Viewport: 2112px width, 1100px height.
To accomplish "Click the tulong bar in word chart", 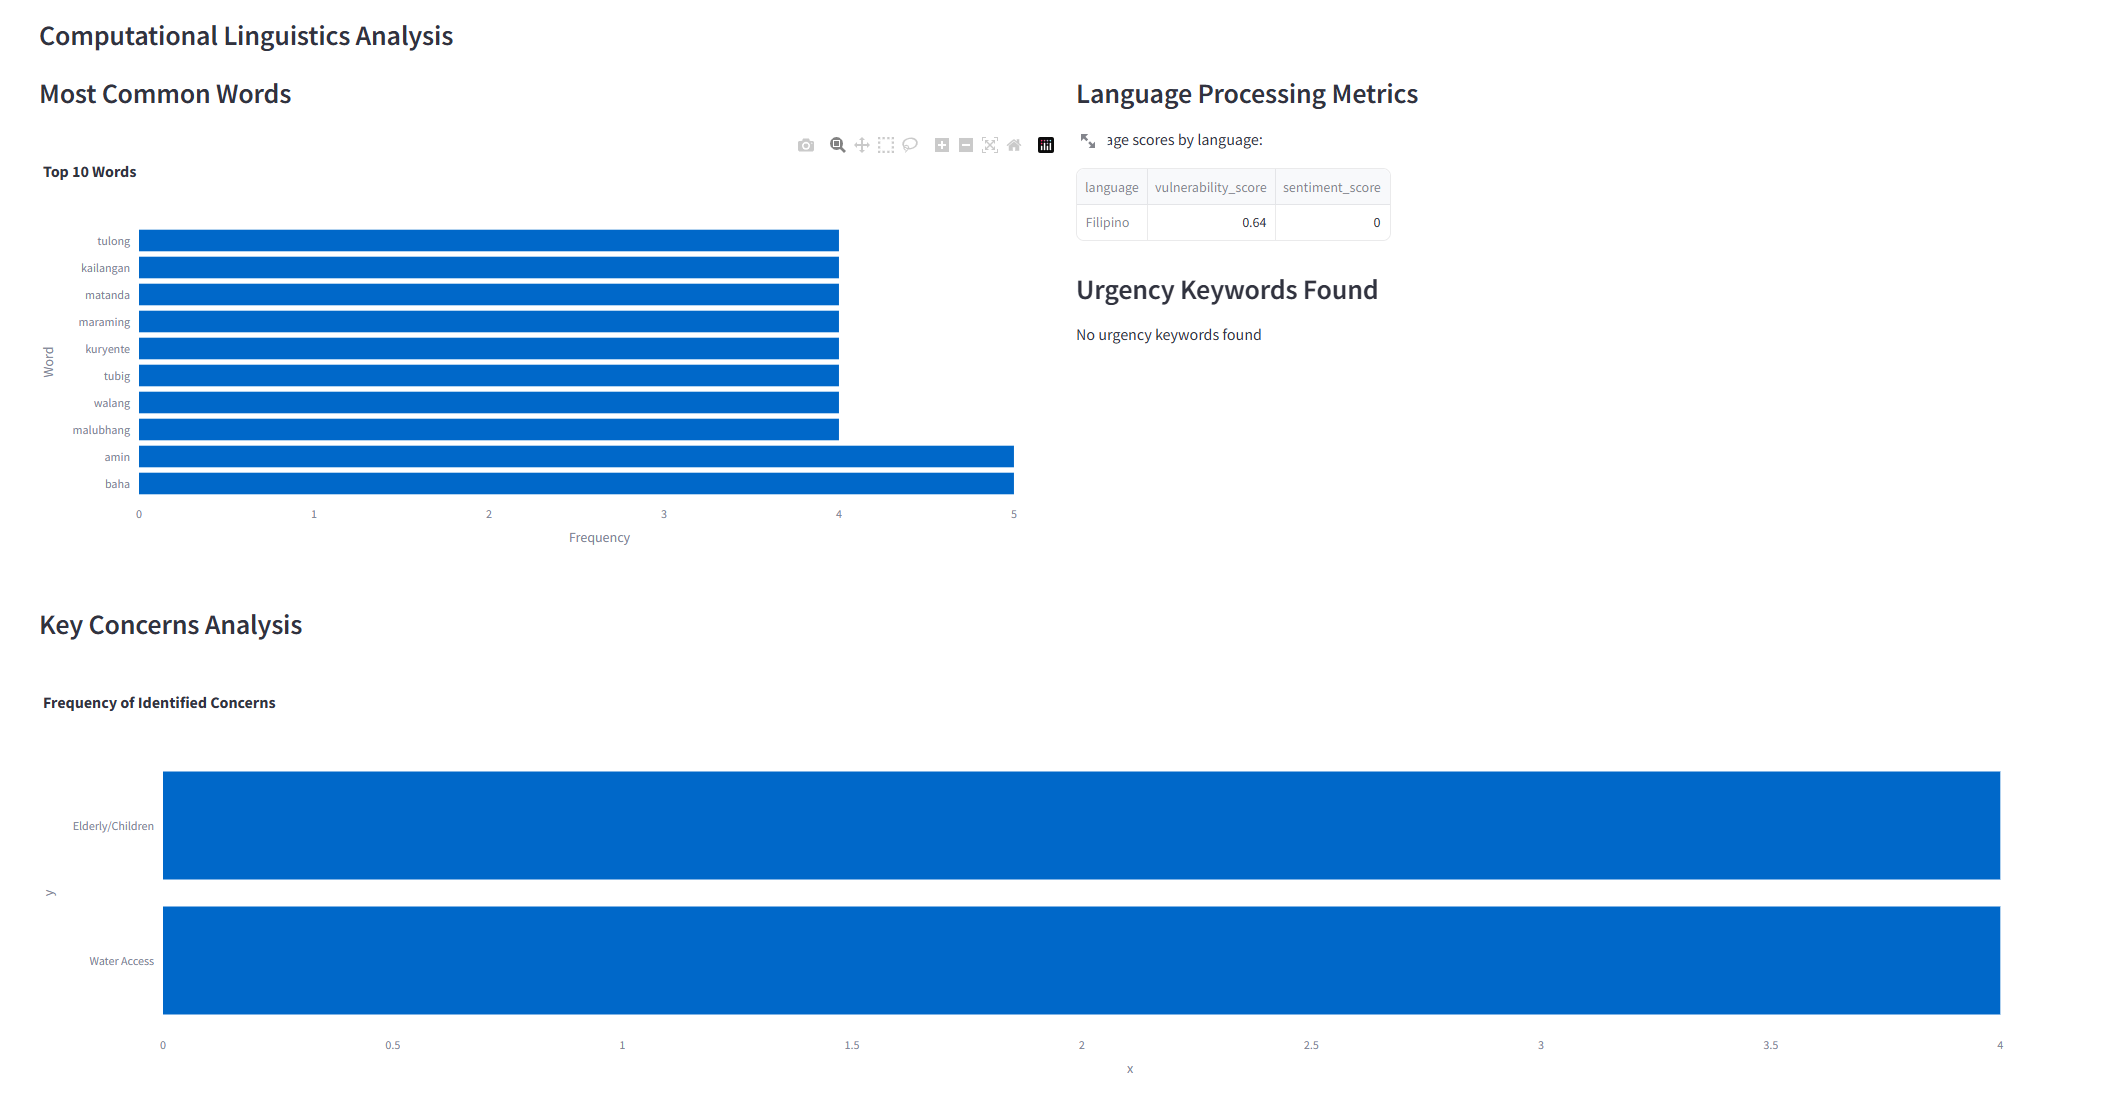I will click(488, 241).
